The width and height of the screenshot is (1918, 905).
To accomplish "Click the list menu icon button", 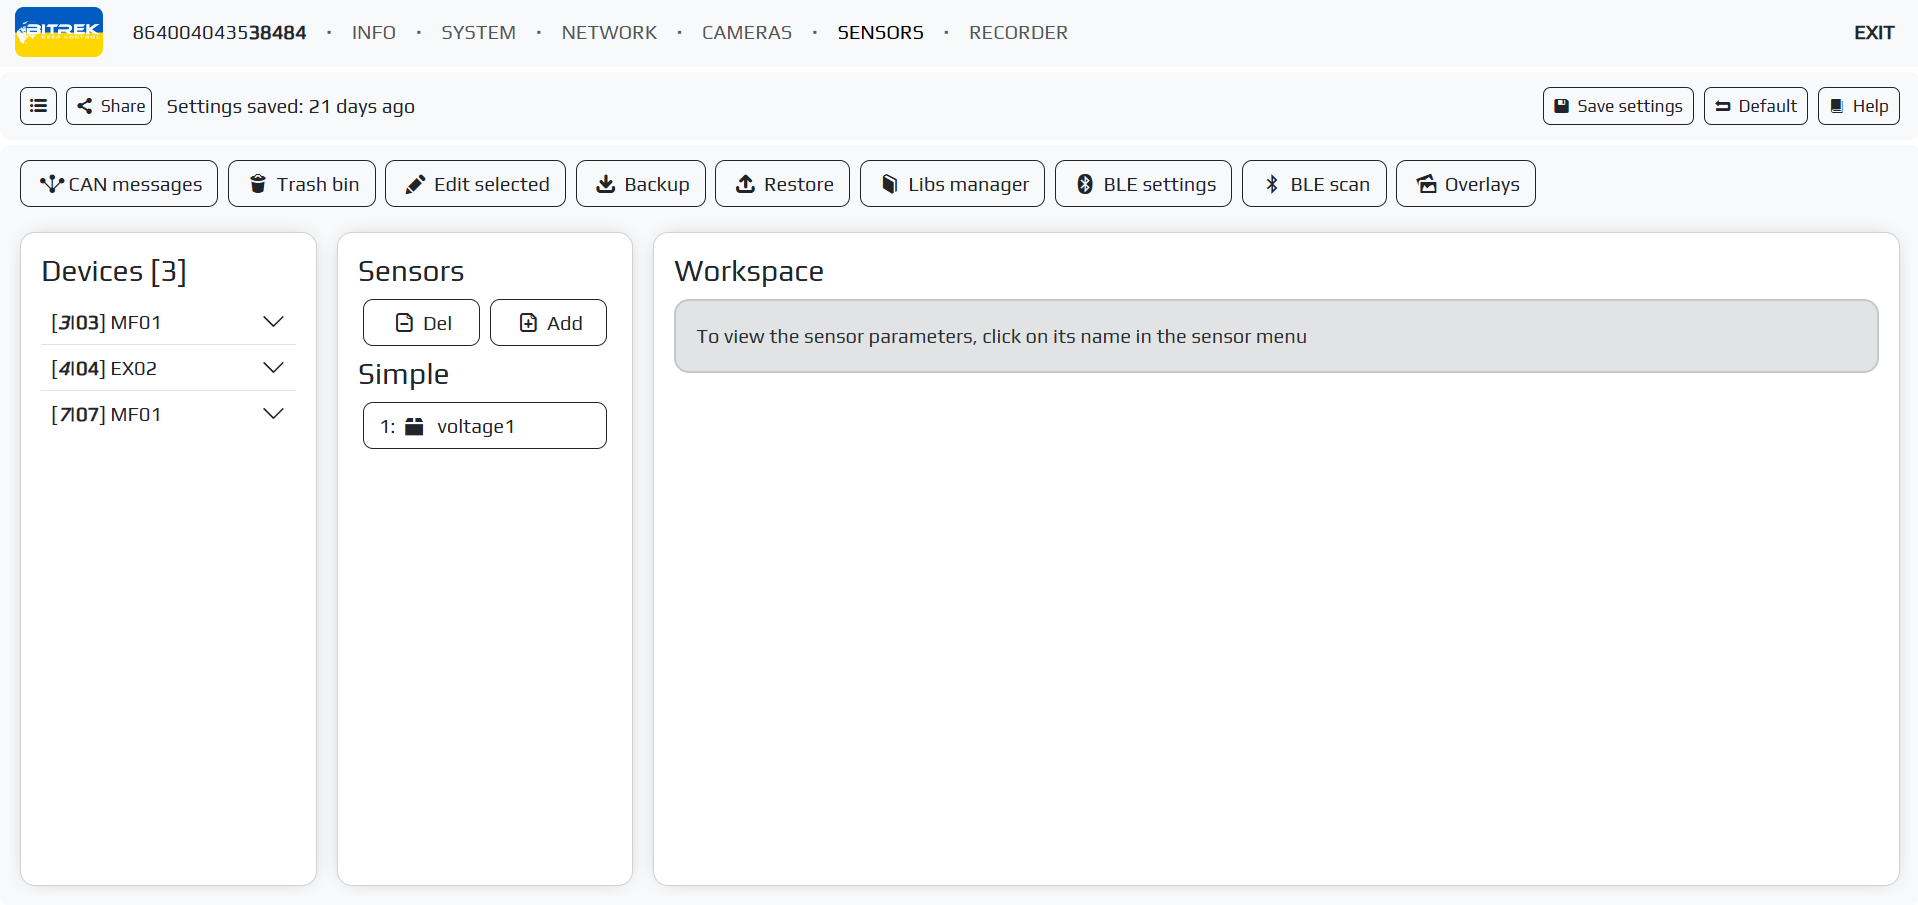I will (x=38, y=106).
